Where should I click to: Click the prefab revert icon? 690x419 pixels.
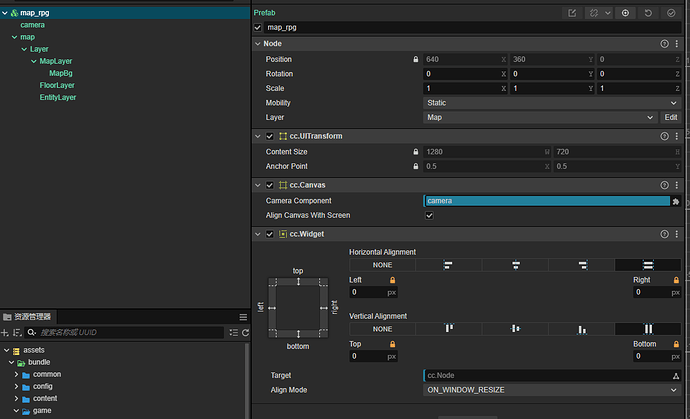point(649,13)
